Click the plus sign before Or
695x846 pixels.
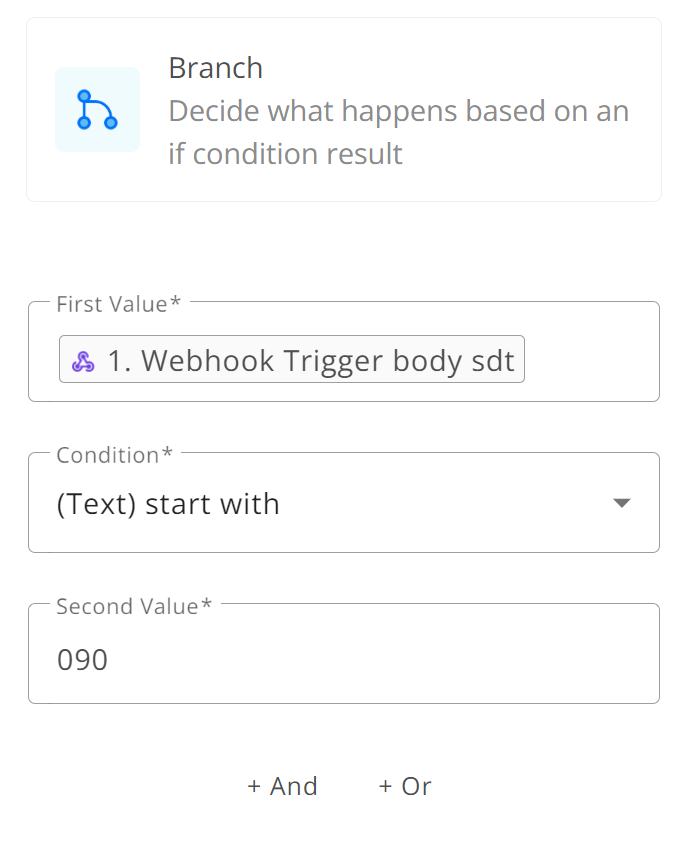385,786
